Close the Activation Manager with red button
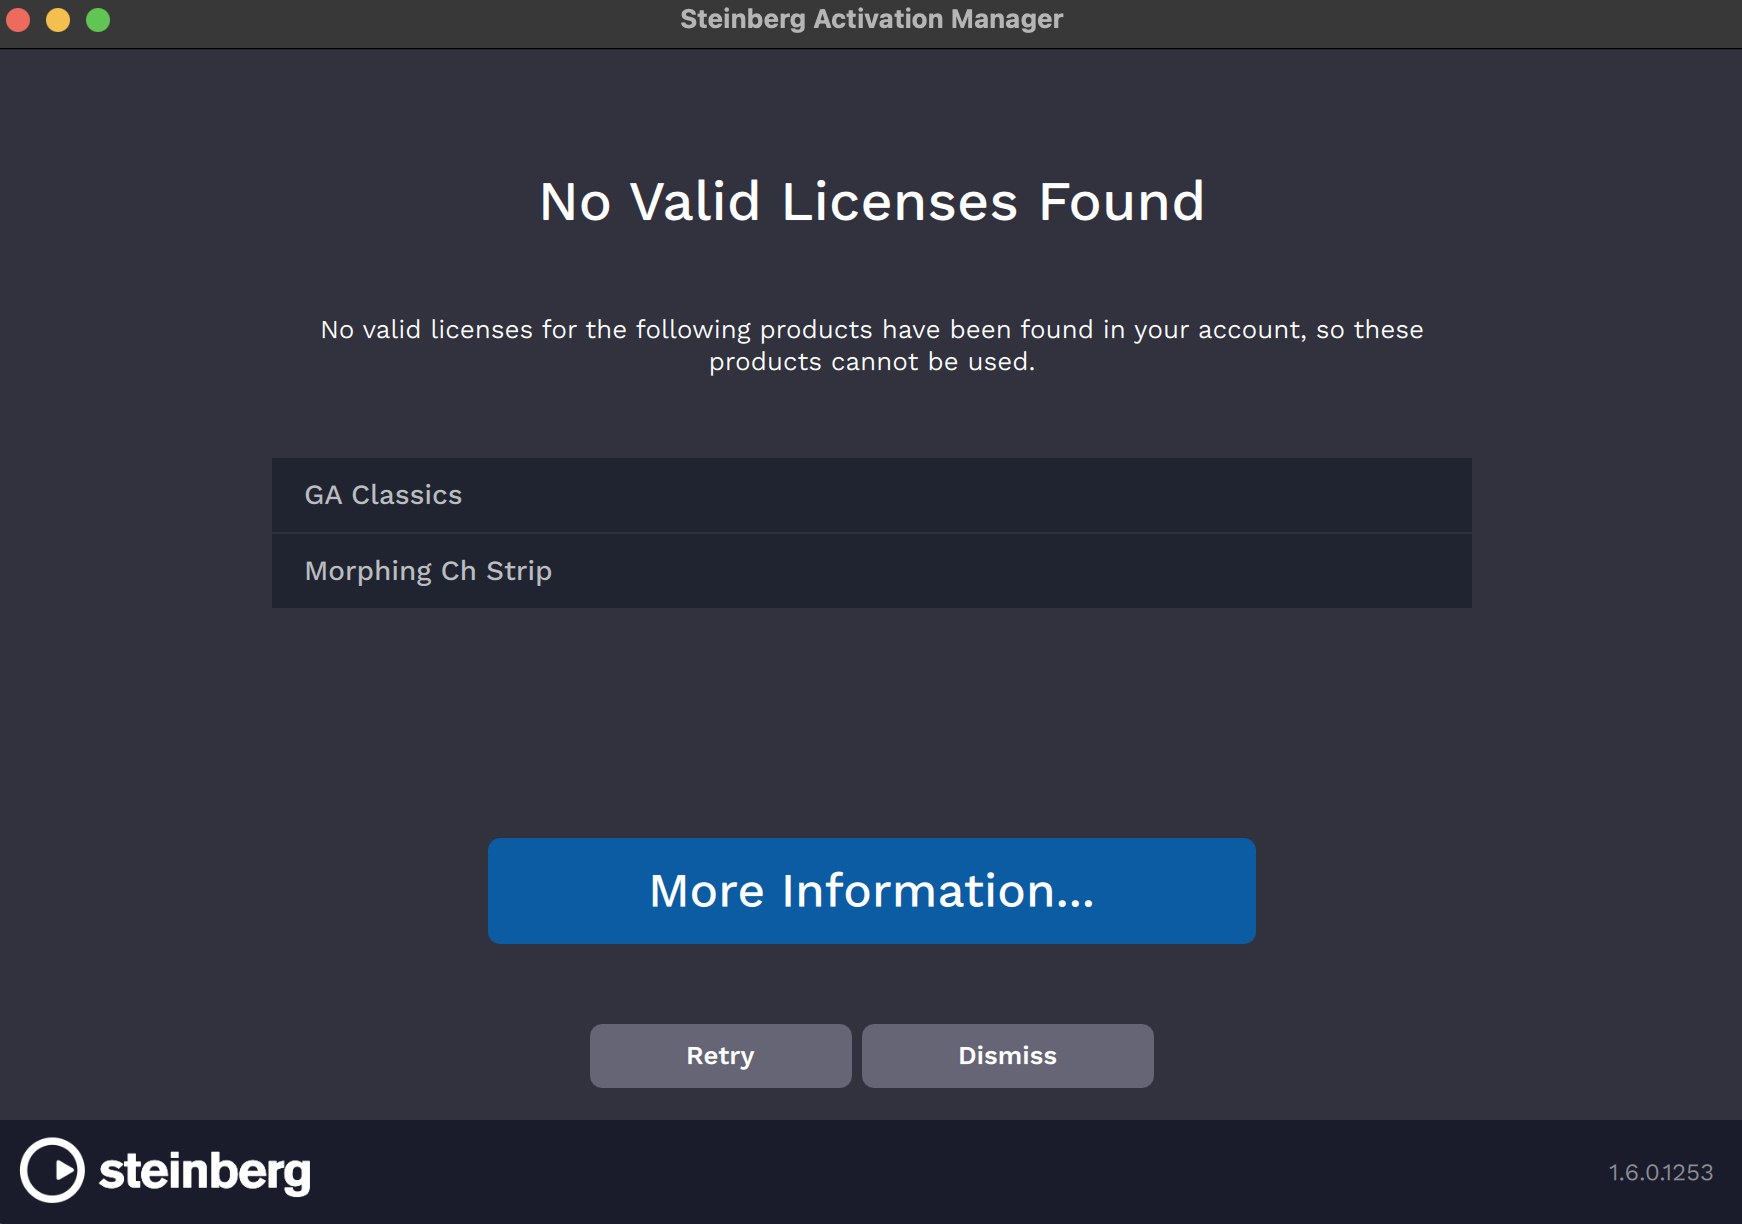Image resolution: width=1742 pixels, height=1224 pixels. (18, 20)
